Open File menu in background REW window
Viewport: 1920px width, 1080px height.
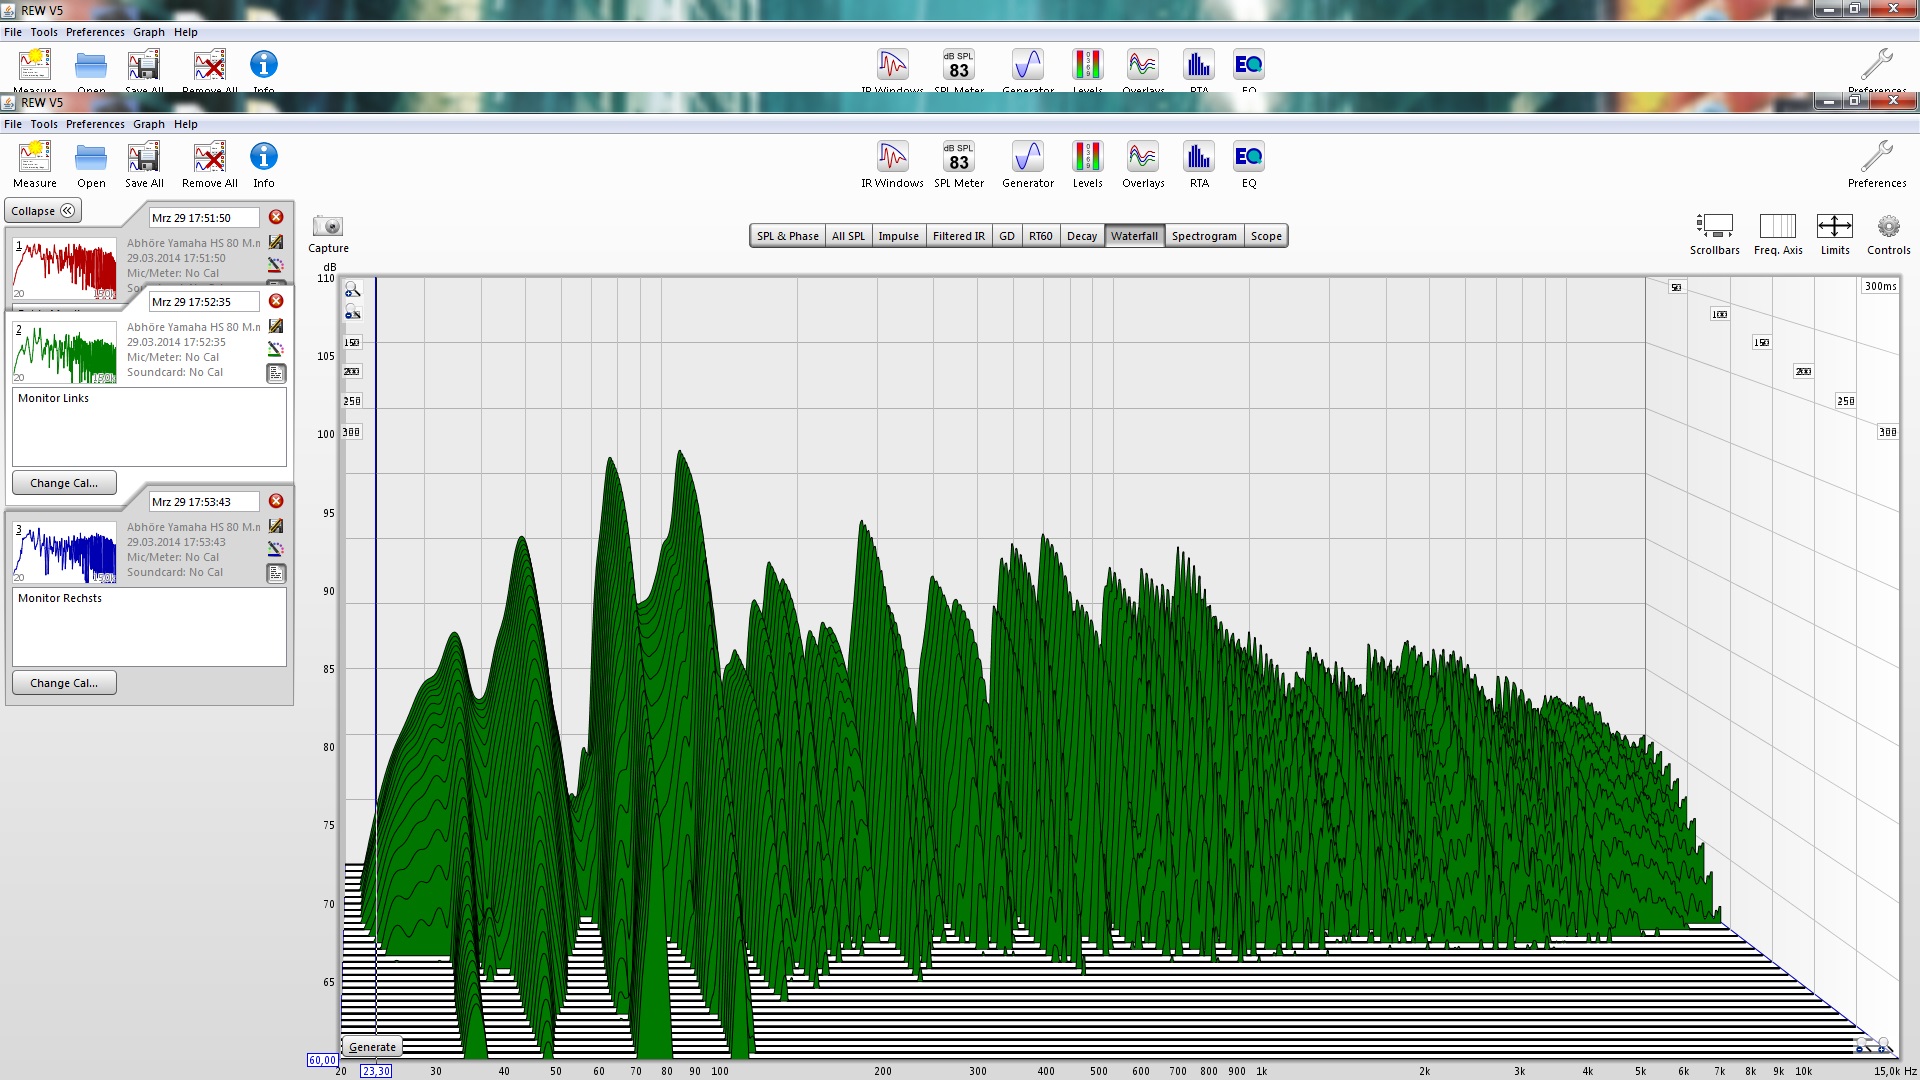pos(13,32)
